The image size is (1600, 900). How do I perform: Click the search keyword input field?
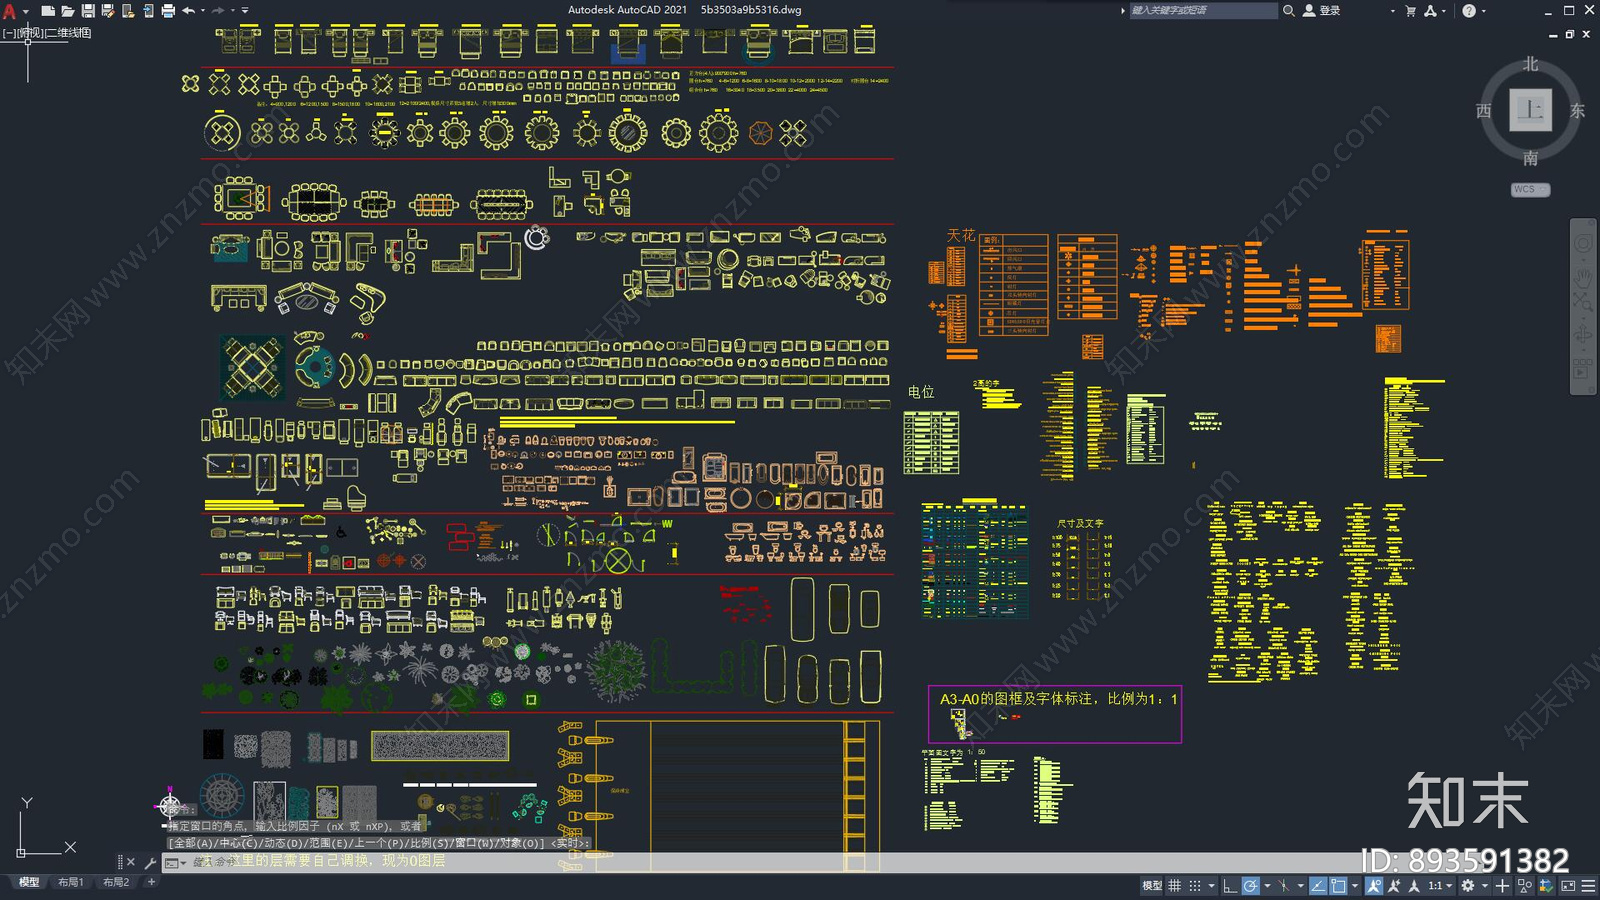(1203, 10)
